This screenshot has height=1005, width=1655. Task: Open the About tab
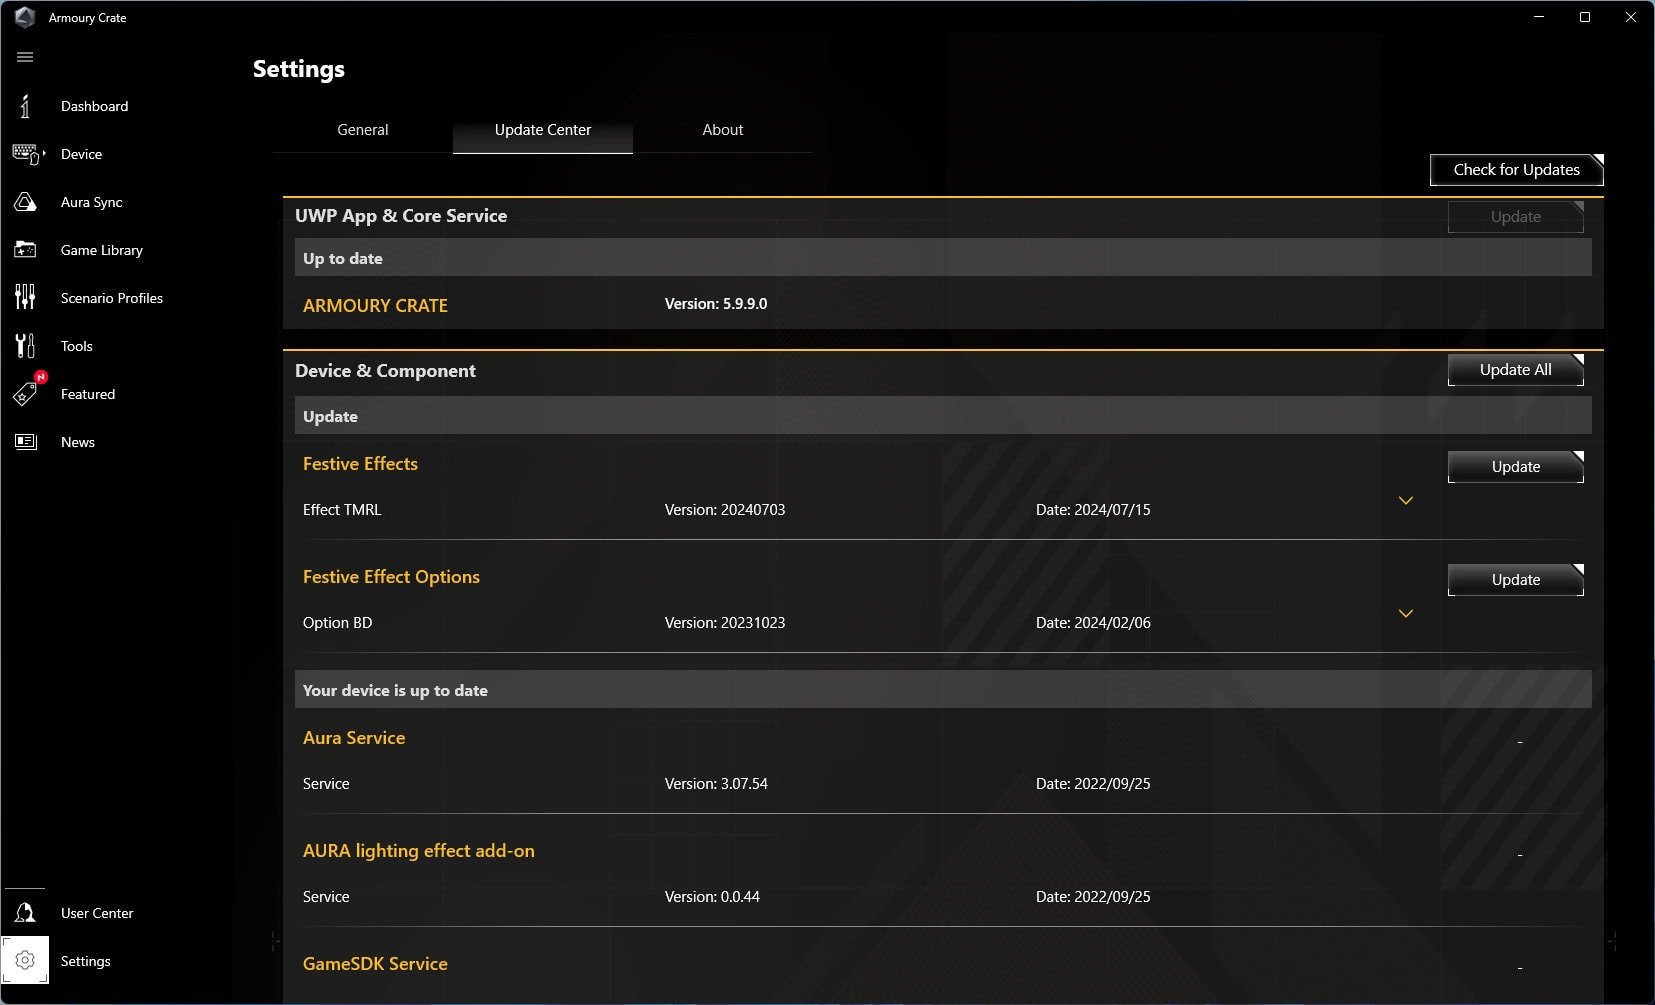[723, 130]
